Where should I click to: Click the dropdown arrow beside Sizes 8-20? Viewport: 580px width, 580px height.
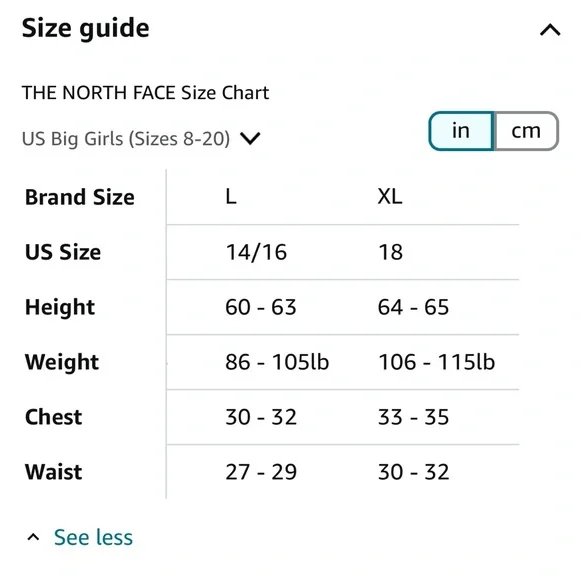pyautogui.click(x=250, y=139)
